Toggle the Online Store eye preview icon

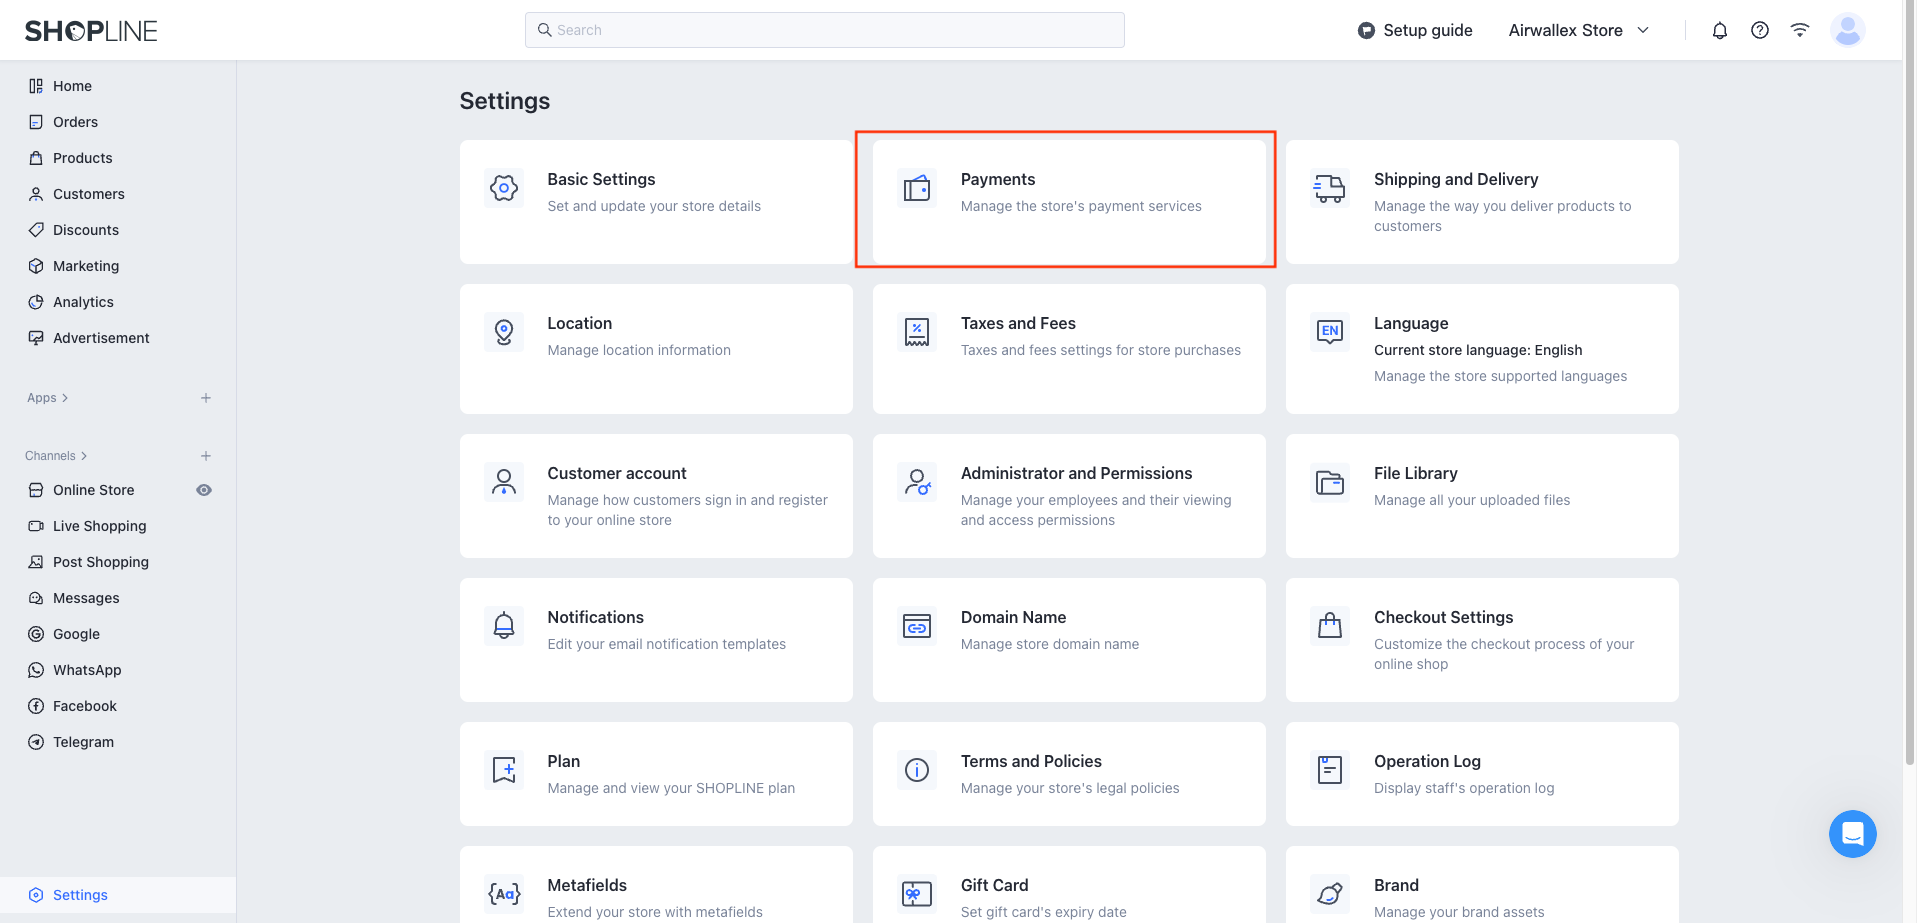(204, 490)
